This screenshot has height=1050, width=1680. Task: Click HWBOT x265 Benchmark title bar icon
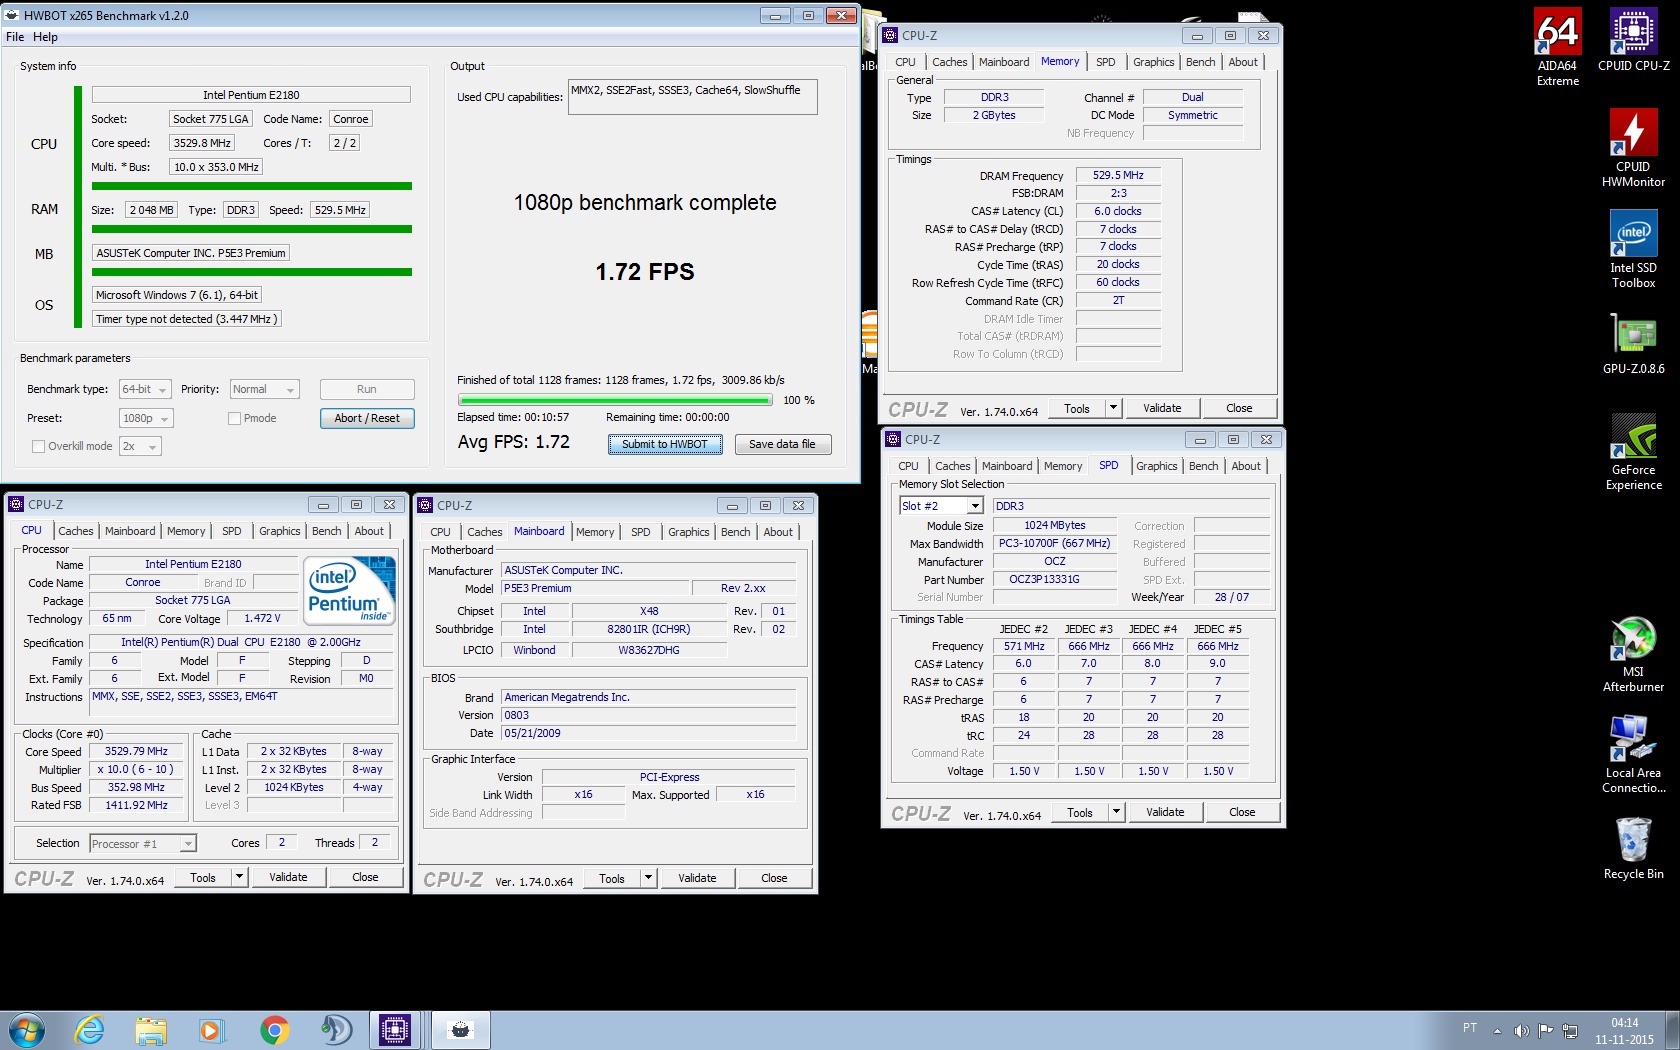(x=12, y=15)
